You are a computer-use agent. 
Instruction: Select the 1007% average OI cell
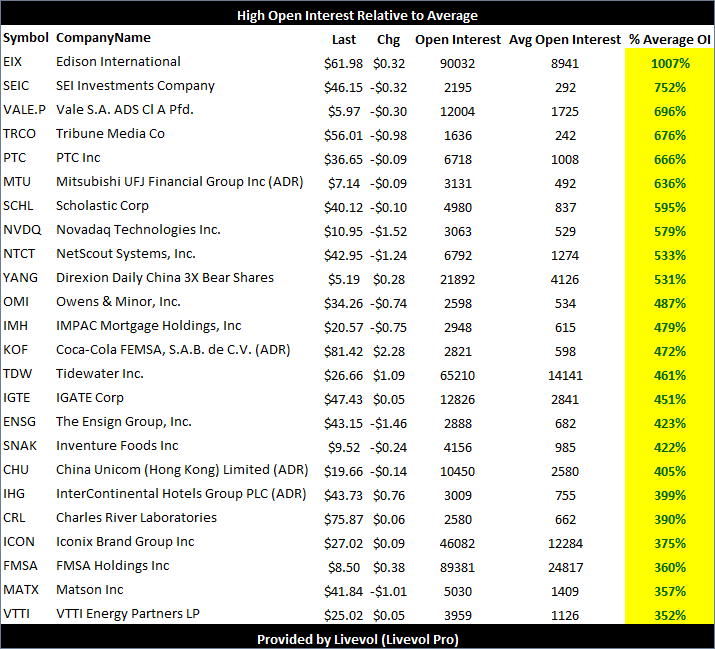pyautogui.click(x=670, y=63)
